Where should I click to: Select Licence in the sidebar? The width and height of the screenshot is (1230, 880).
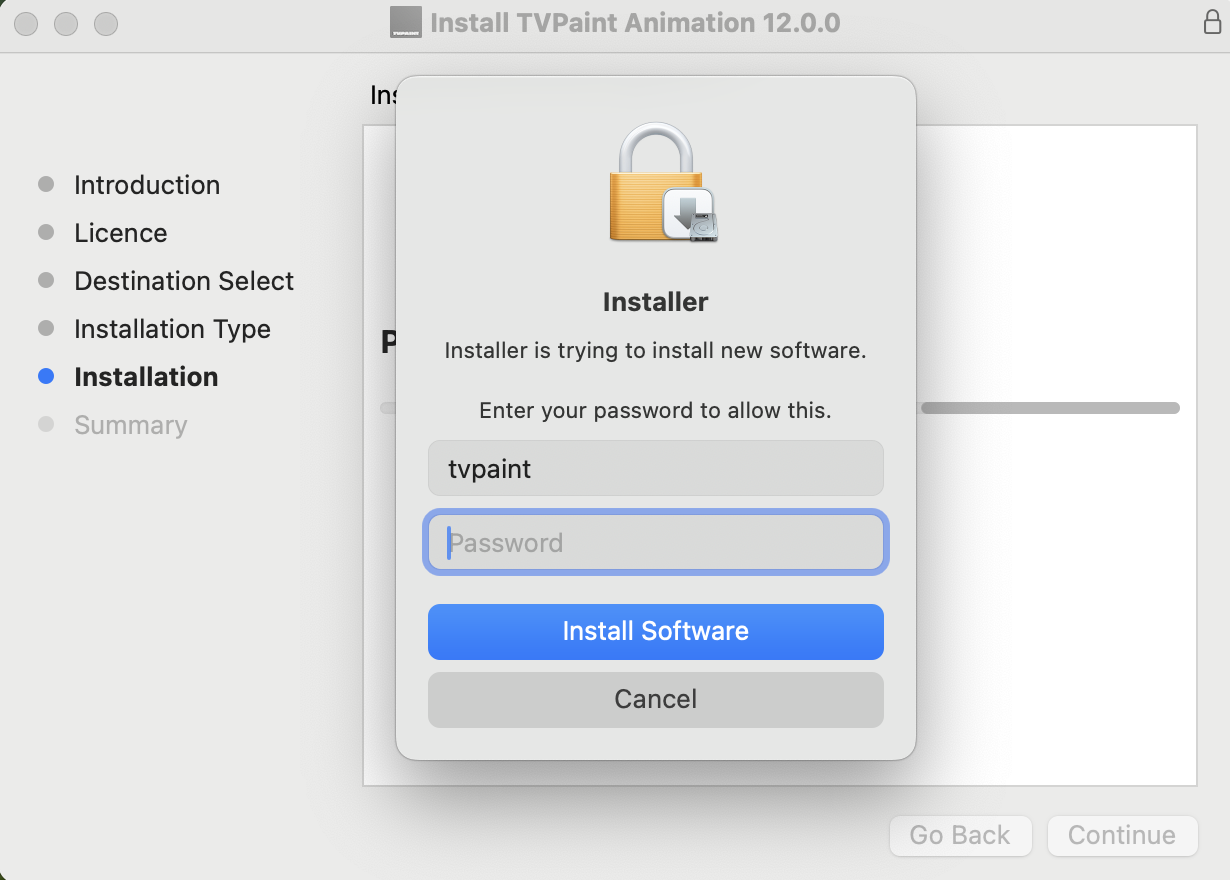pyautogui.click(x=120, y=232)
